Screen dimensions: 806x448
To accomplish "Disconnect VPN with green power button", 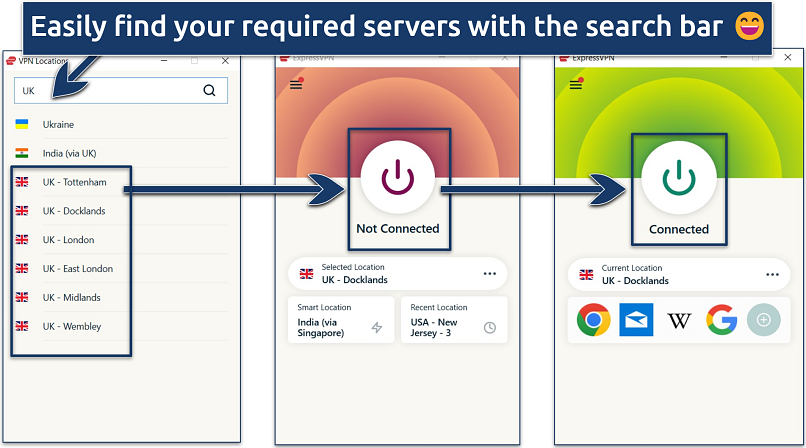I will (679, 178).
